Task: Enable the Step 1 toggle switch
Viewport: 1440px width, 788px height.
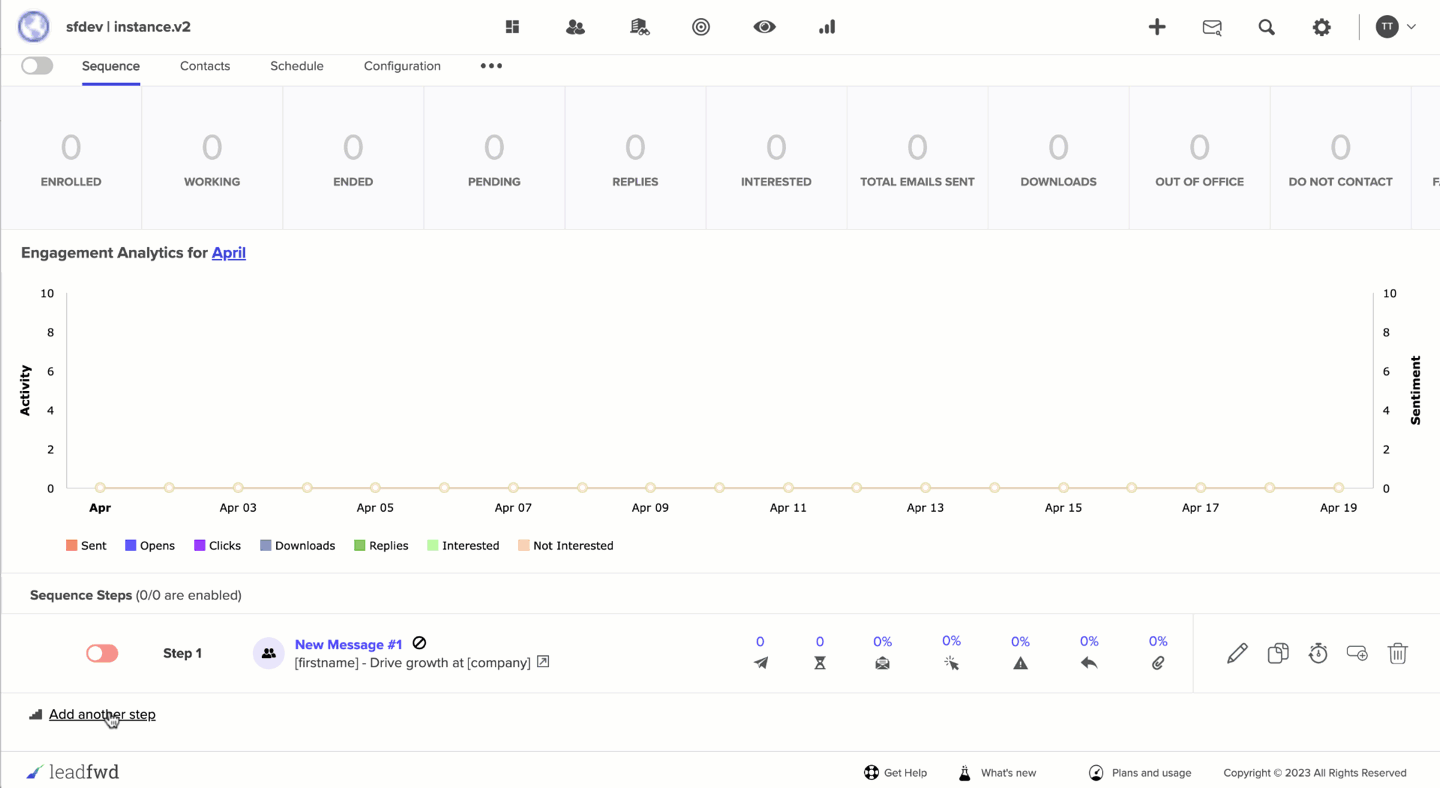Action: (x=102, y=653)
